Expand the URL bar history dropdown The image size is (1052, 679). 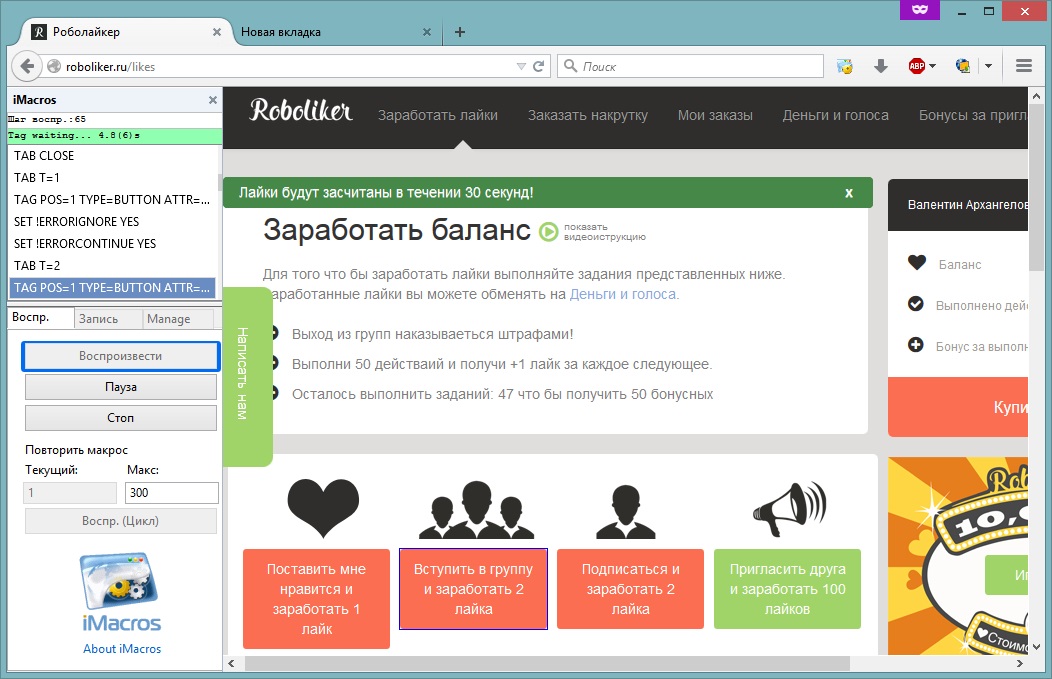pyautogui.click(x=520, y=67)
